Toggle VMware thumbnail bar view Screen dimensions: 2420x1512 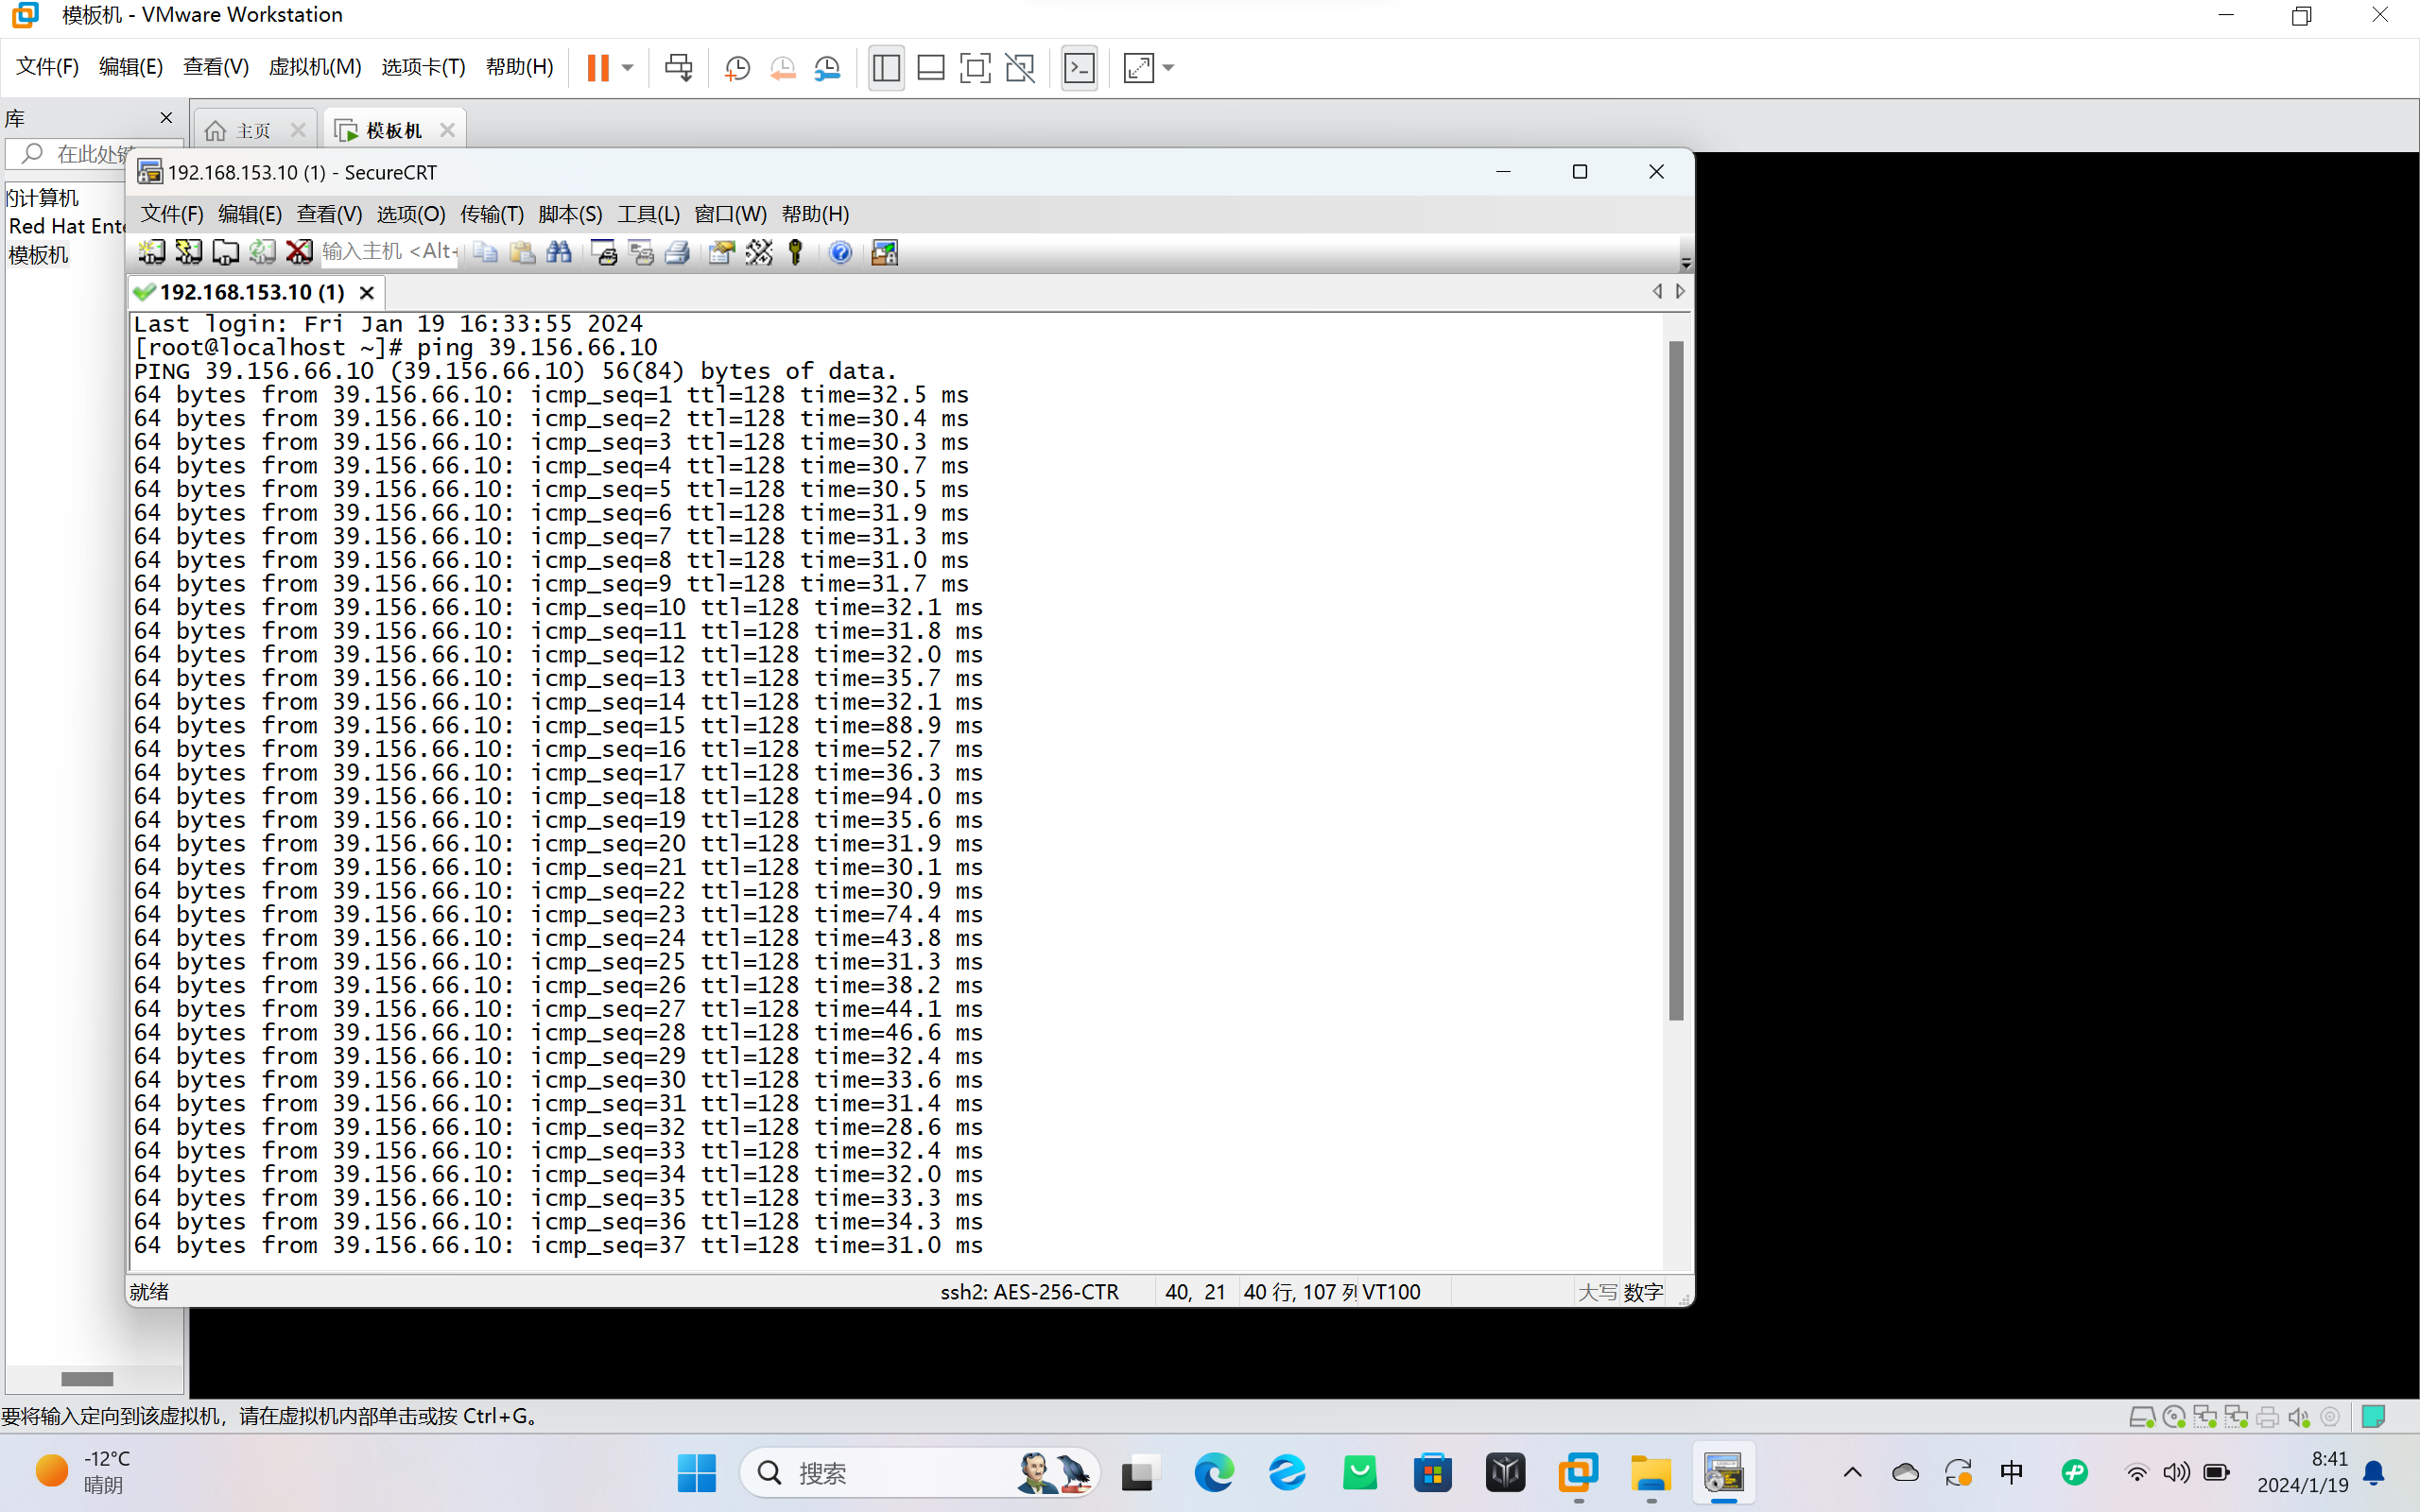931,68
